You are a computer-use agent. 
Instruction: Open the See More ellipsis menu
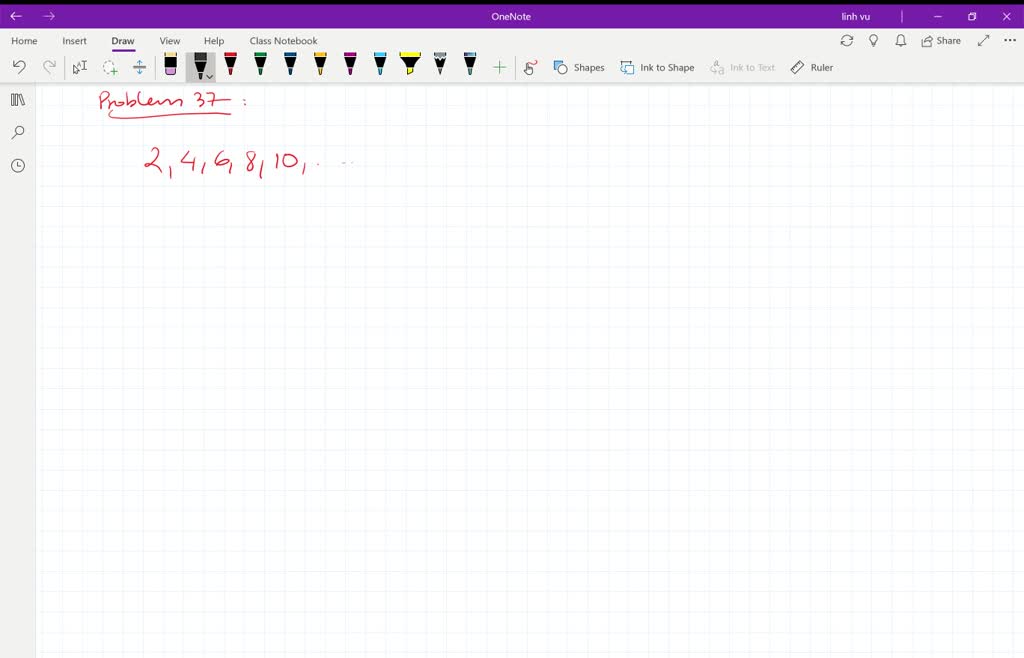click(1011, 40)
